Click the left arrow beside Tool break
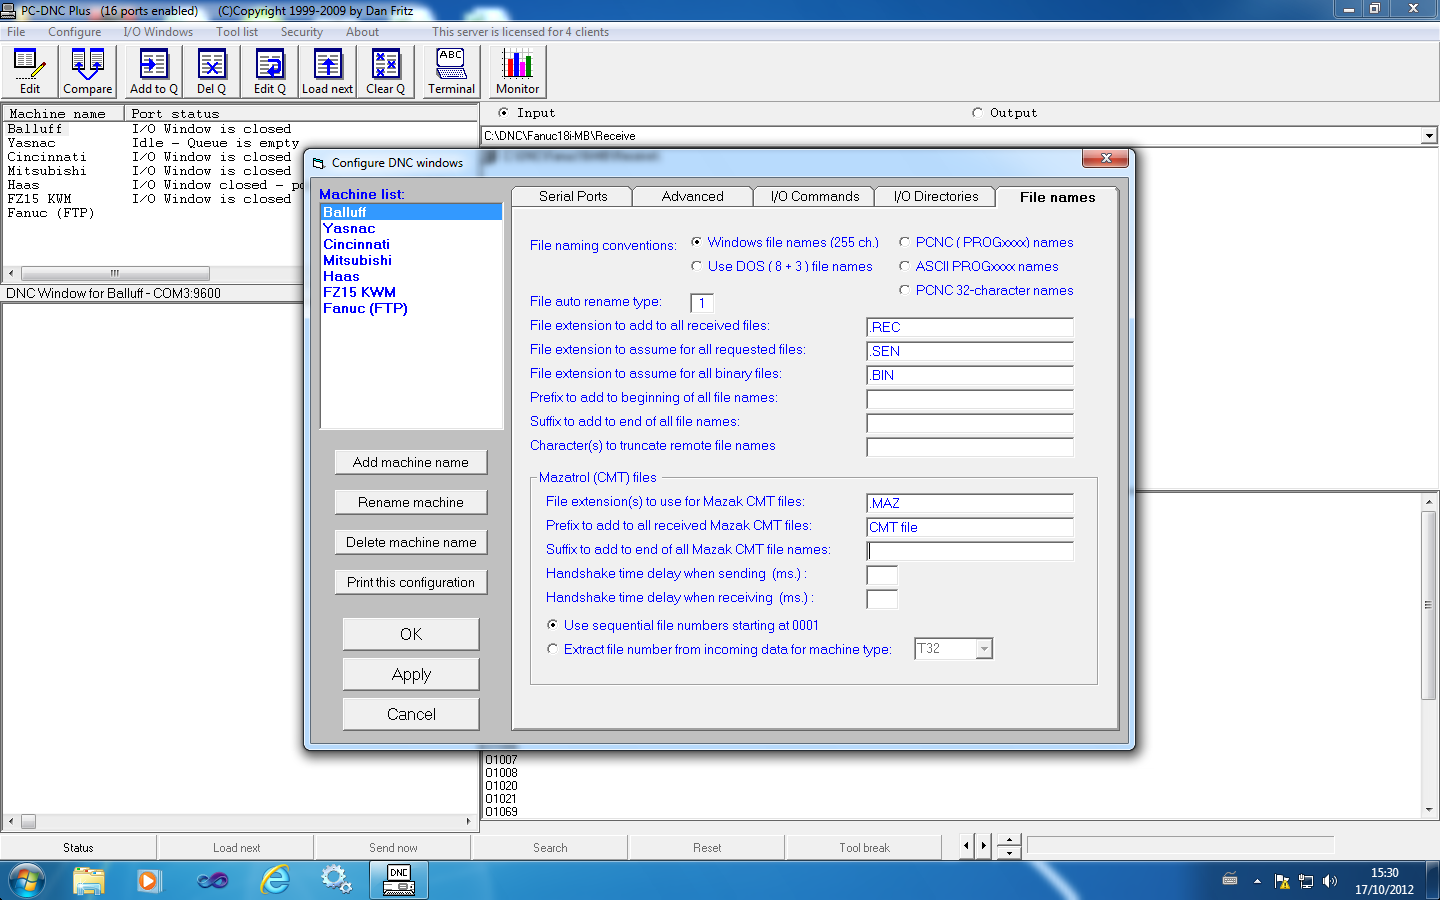 (966, 846)
